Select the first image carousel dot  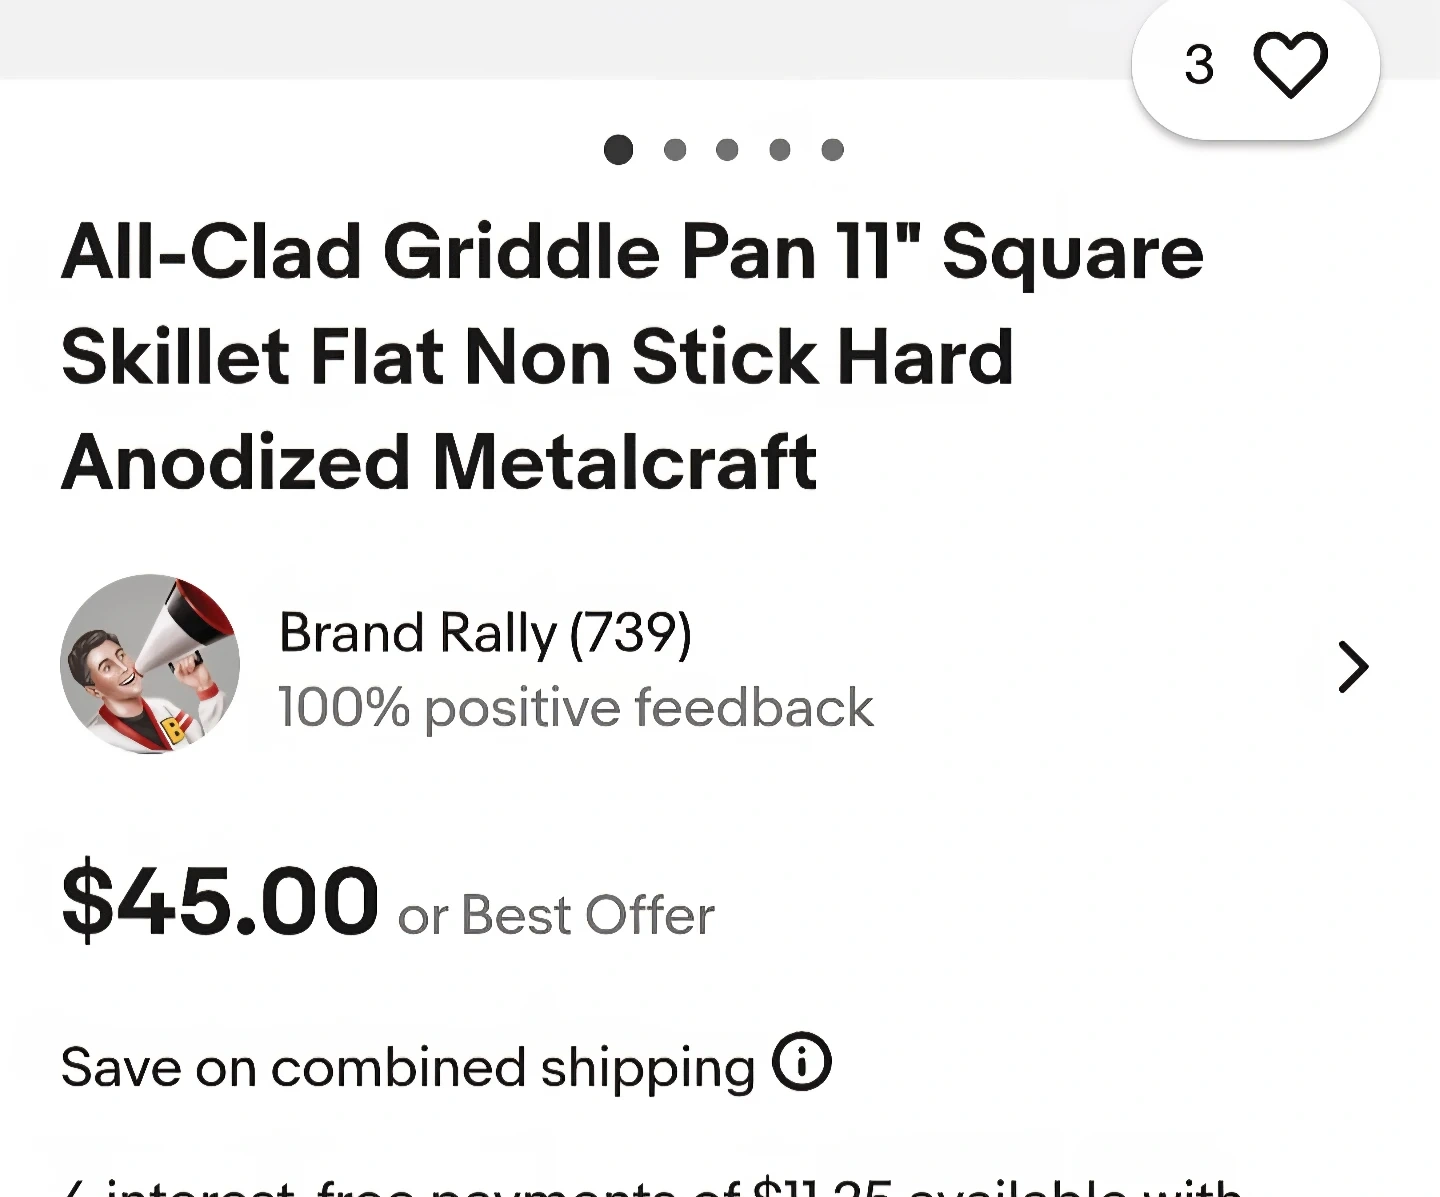[x=619, y=150]
